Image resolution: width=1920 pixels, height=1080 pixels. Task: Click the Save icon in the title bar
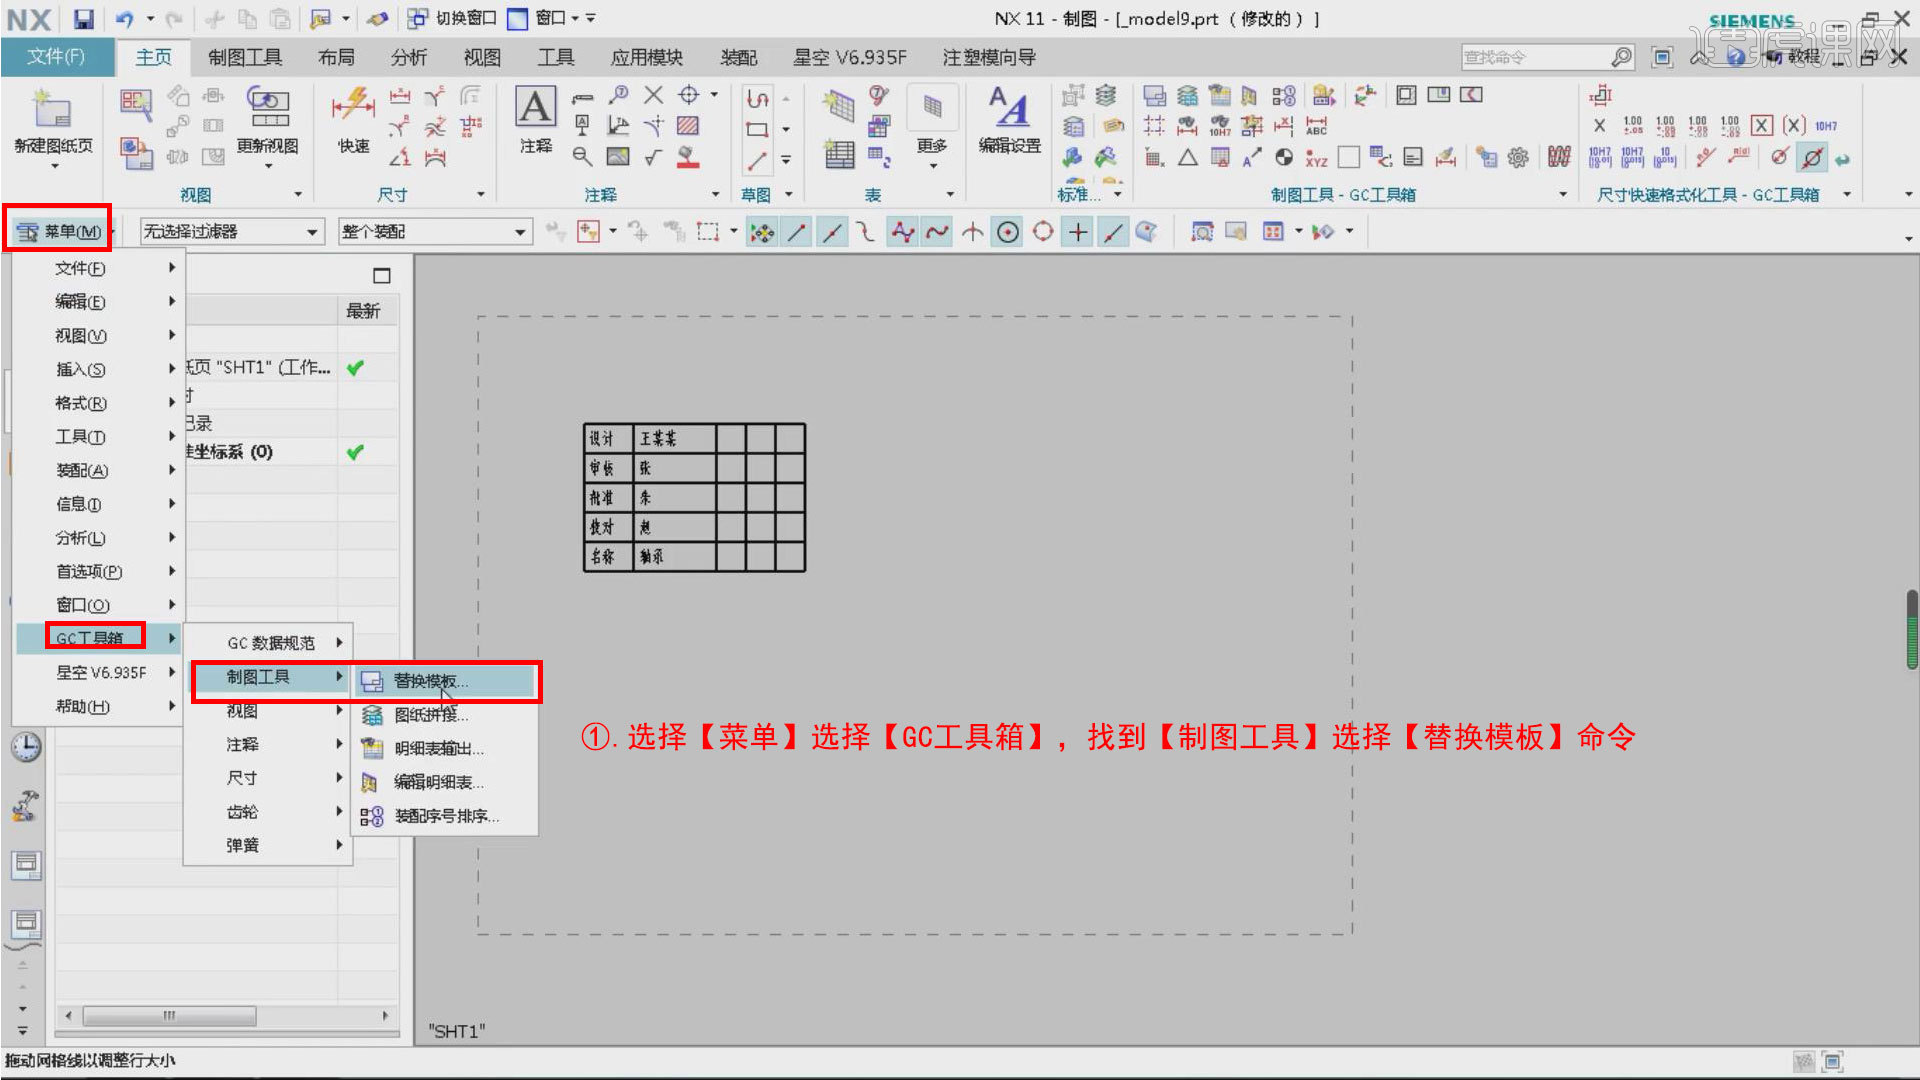(x=84, y=18)
